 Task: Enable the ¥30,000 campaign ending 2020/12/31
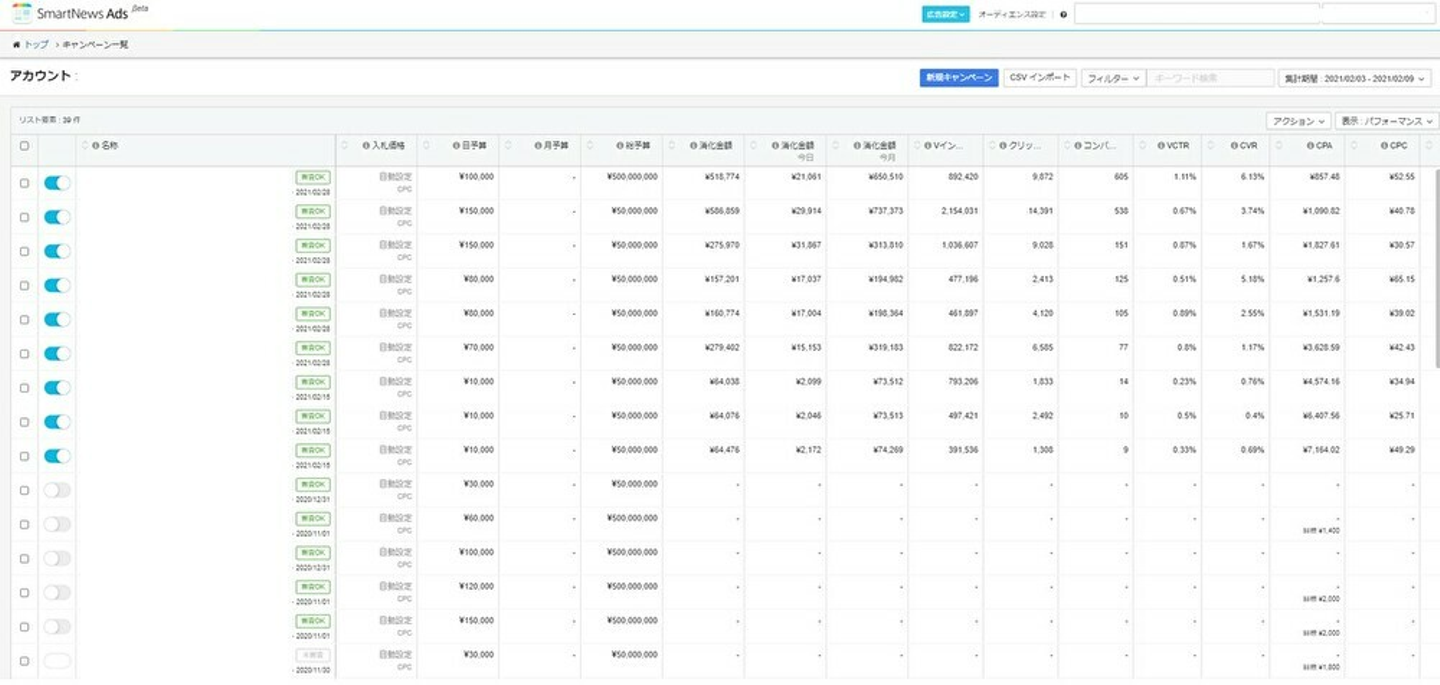57,489
